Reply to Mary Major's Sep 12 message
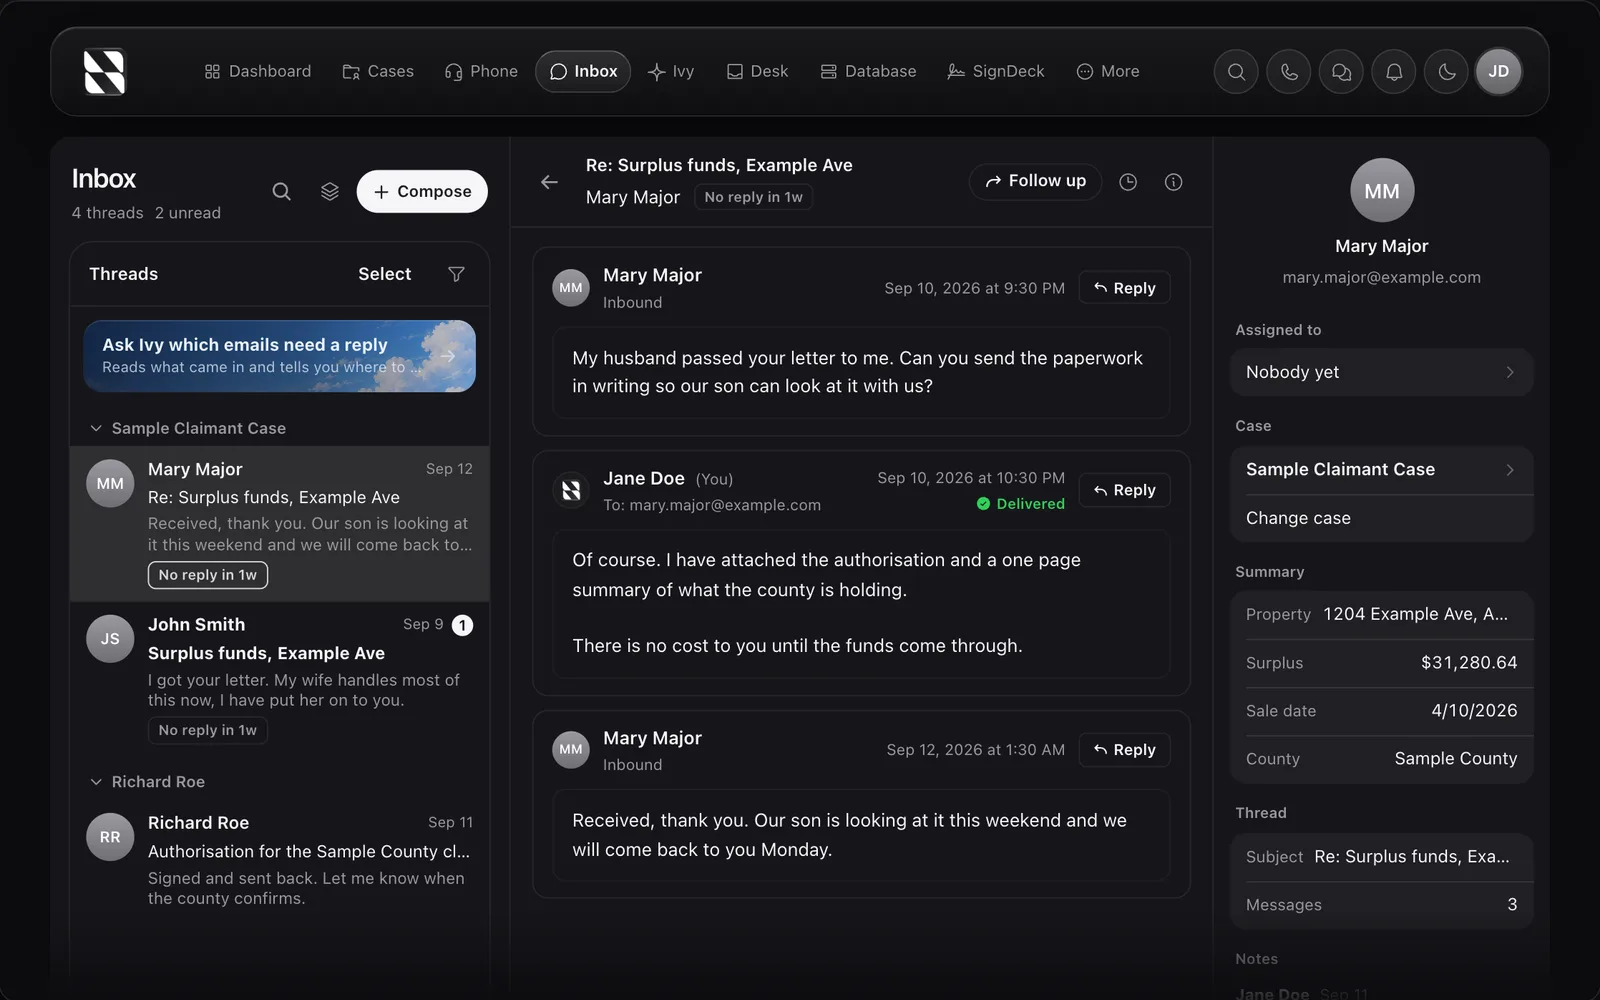 [x=1124, y=750]
